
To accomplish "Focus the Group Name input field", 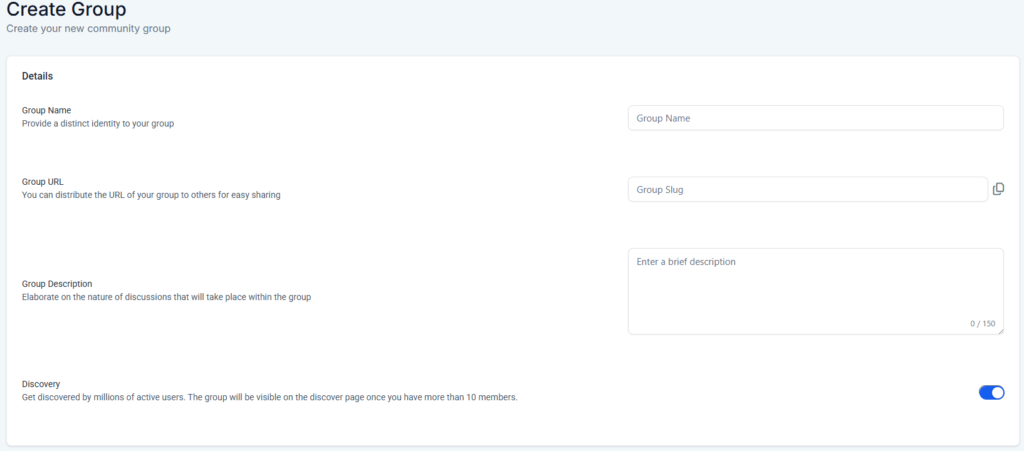I will [x=816, y=118].
